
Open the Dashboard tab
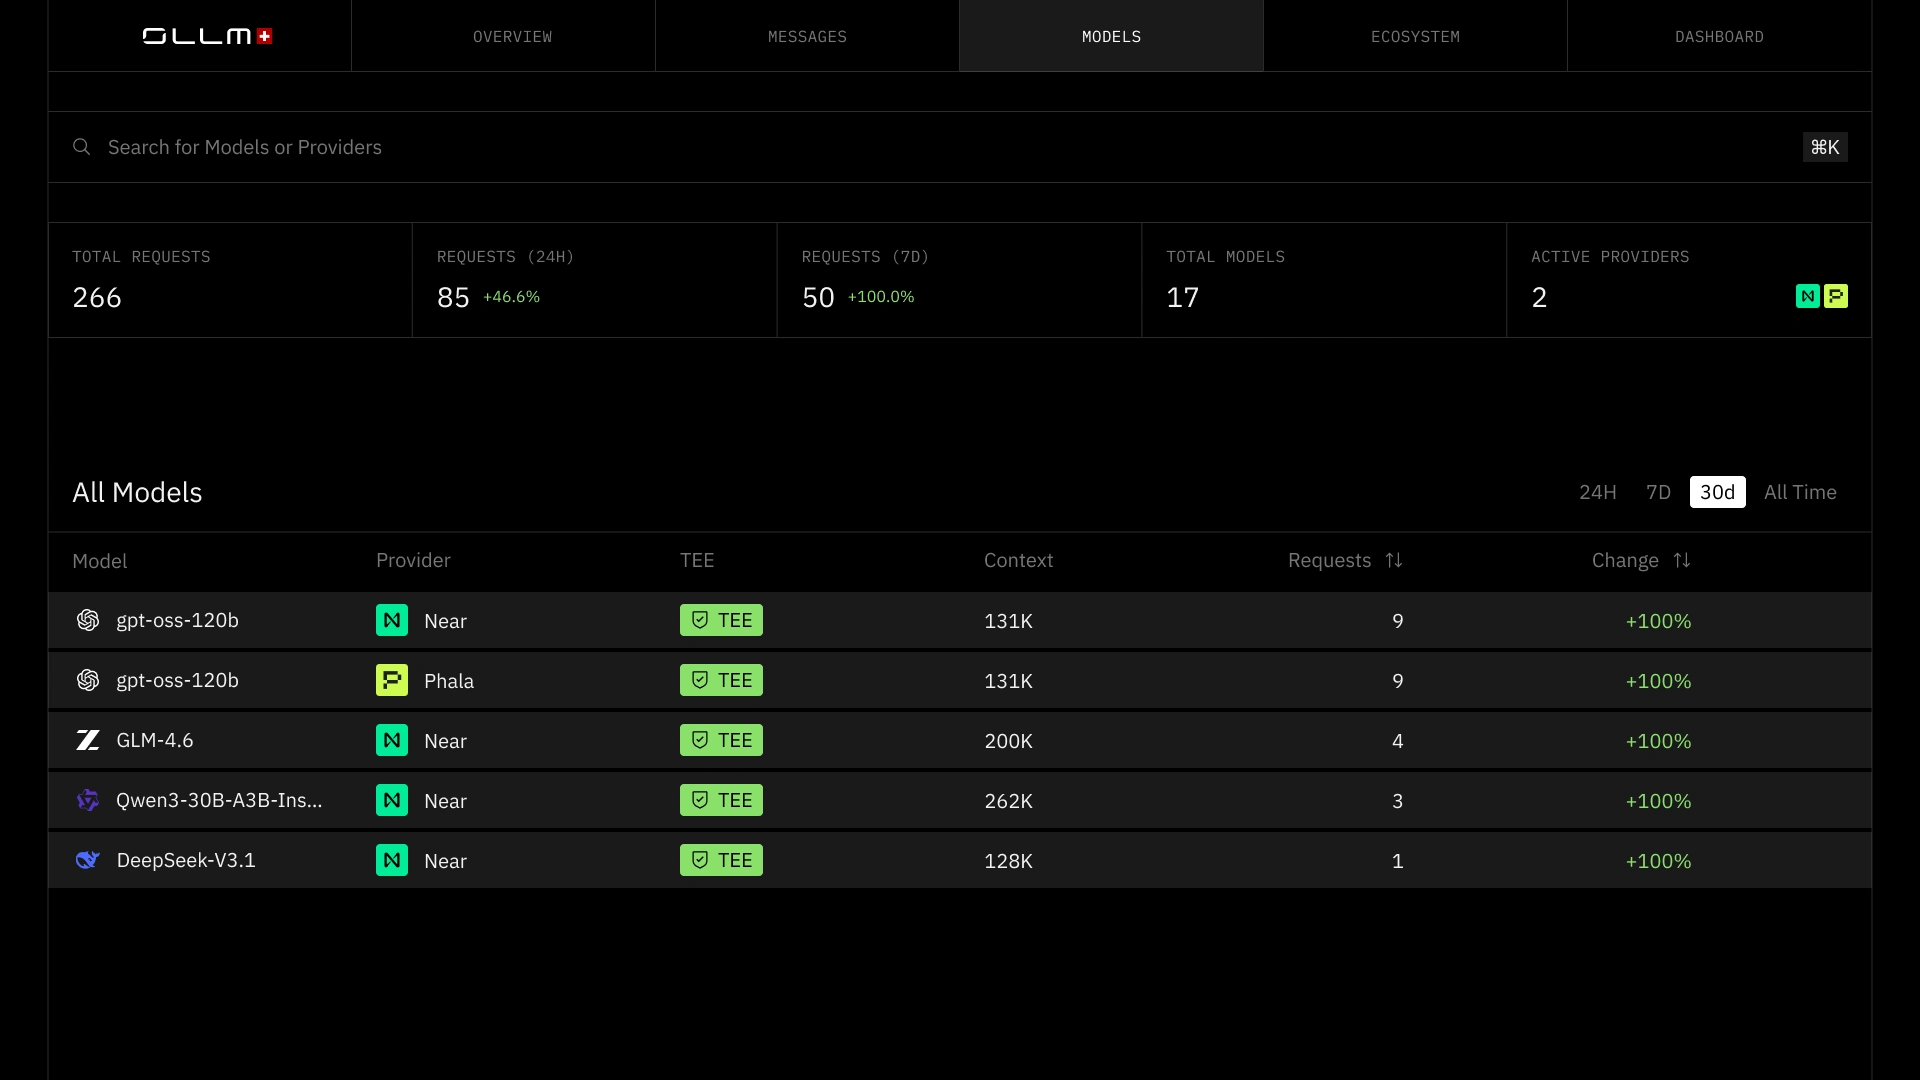(x=1719, y=36)
